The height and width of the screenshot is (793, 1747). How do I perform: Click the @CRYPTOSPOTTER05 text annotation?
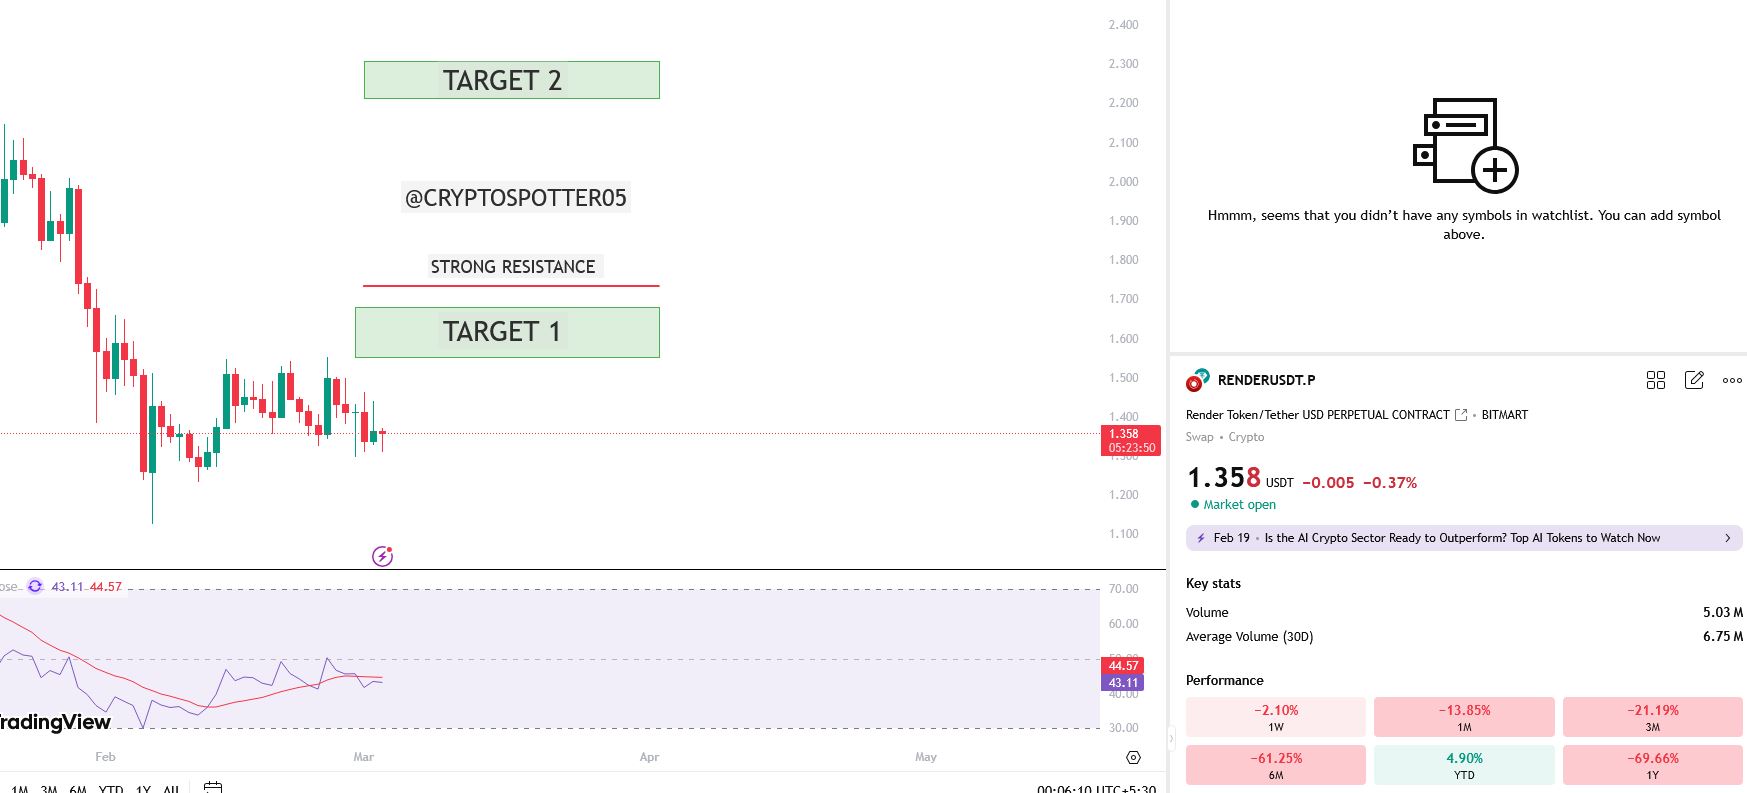tap(516, 198)
